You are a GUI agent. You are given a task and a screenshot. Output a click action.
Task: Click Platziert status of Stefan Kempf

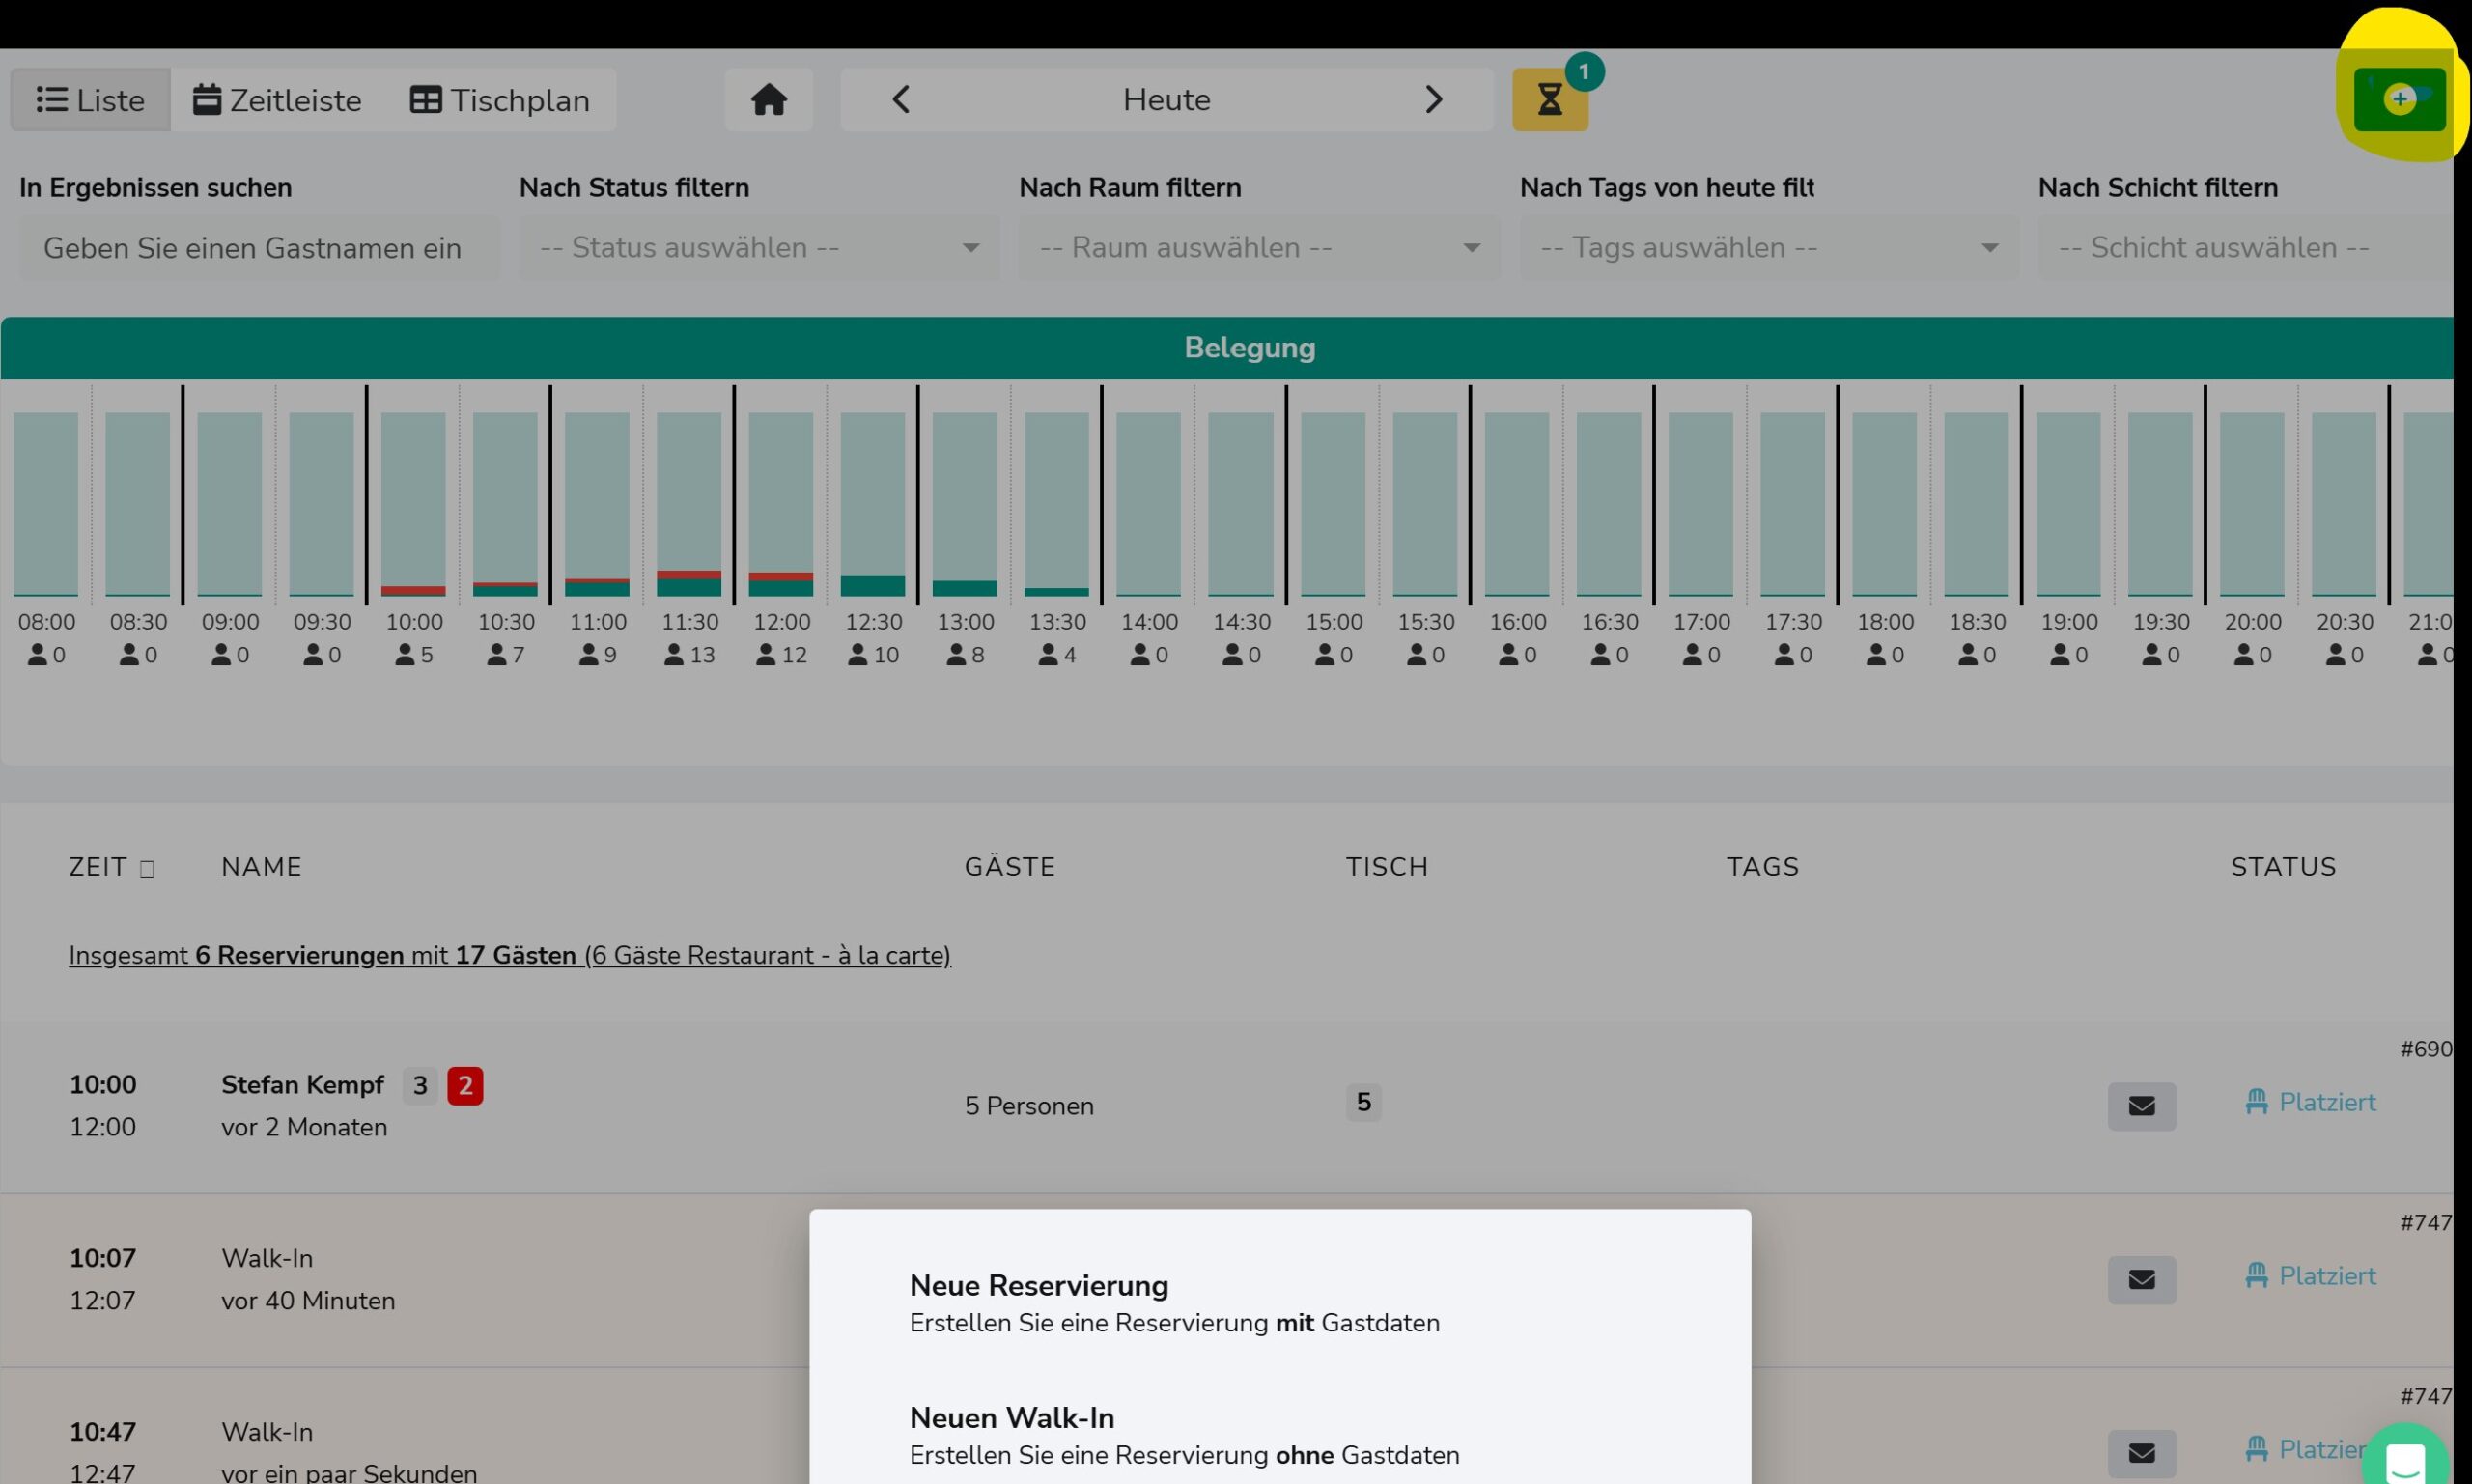[2311, 1102]
